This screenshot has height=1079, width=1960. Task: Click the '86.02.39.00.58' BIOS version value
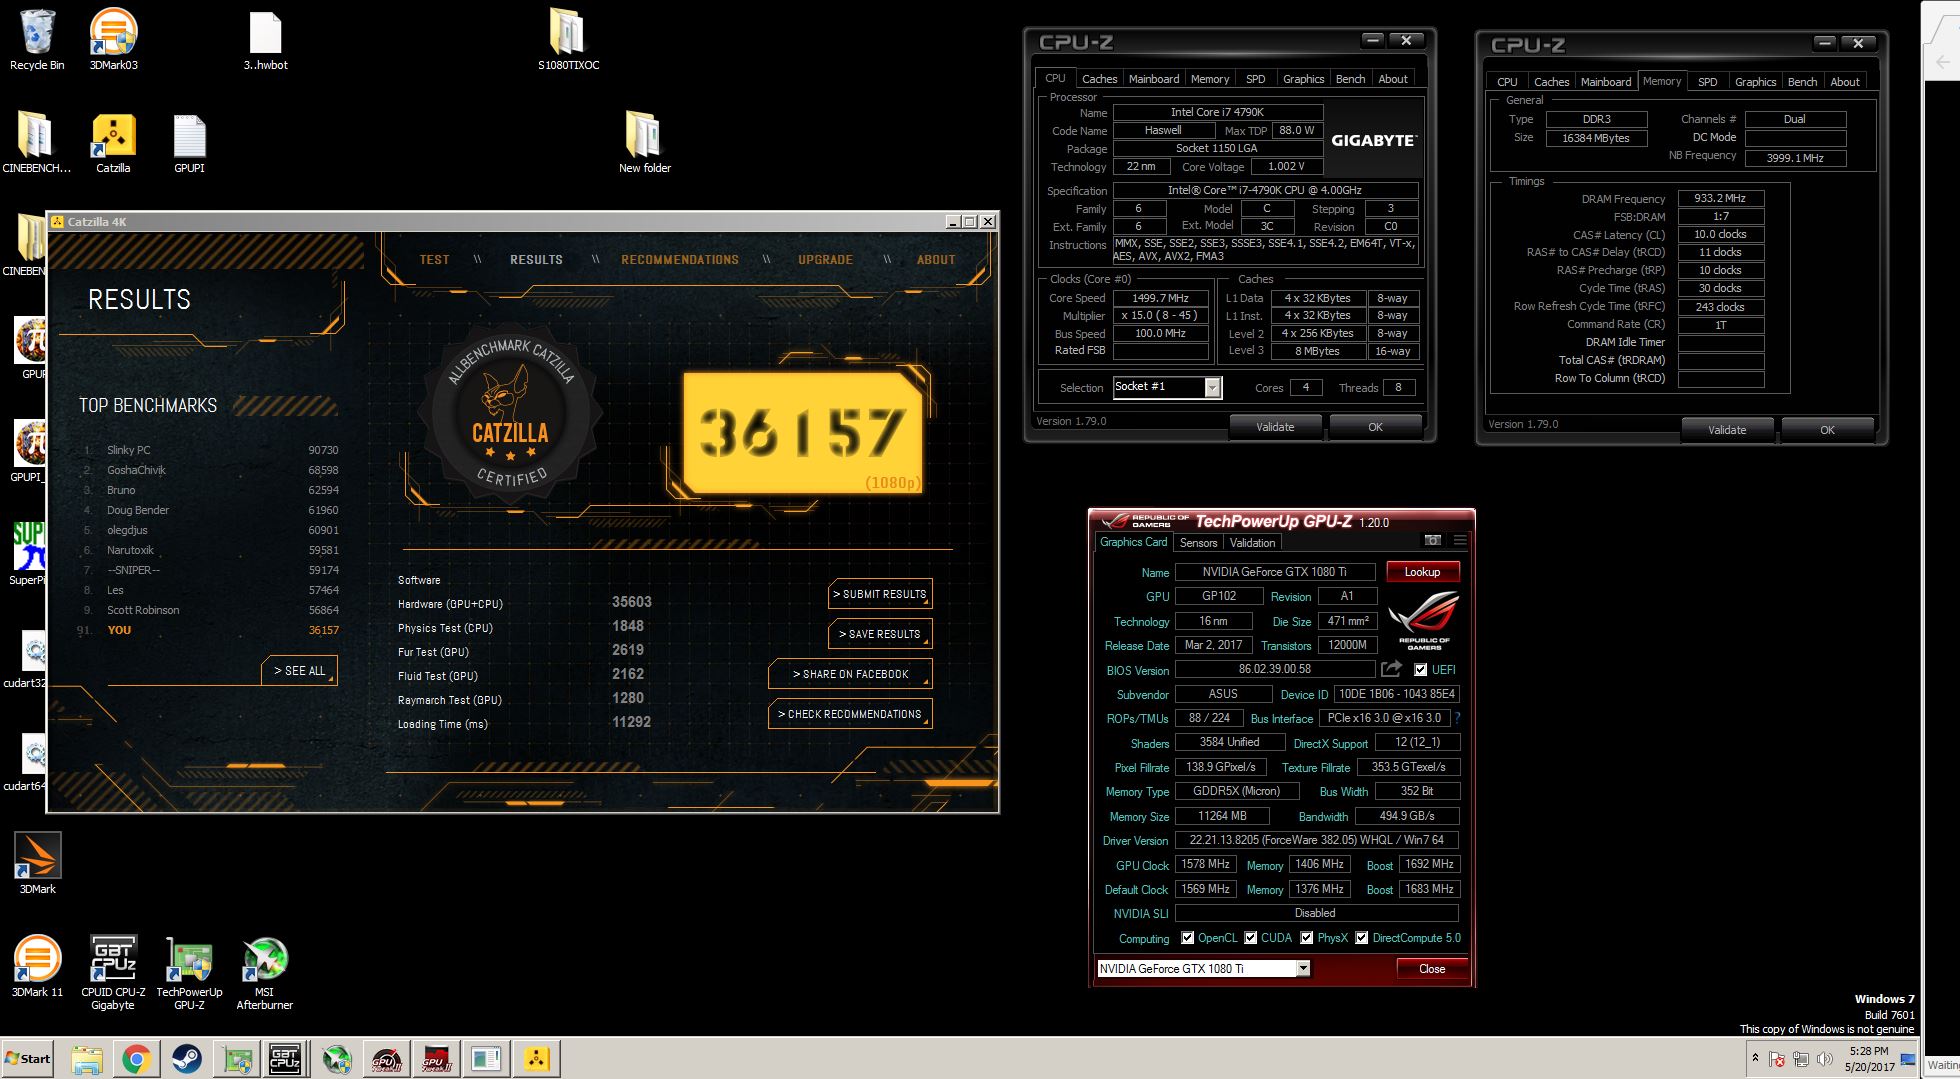pyautogui.click(x=1275, y=669)
